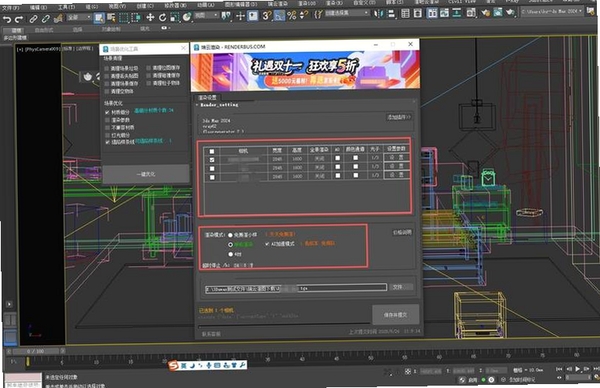This screenshot has width=600, height=388.
Task: Open the PhysCamera001 viewport label menu
Action: click(x=42, y=49)
